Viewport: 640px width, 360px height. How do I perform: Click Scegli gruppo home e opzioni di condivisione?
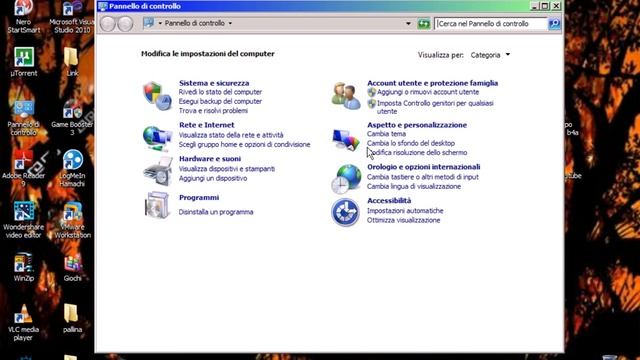(x=244, y=144)
